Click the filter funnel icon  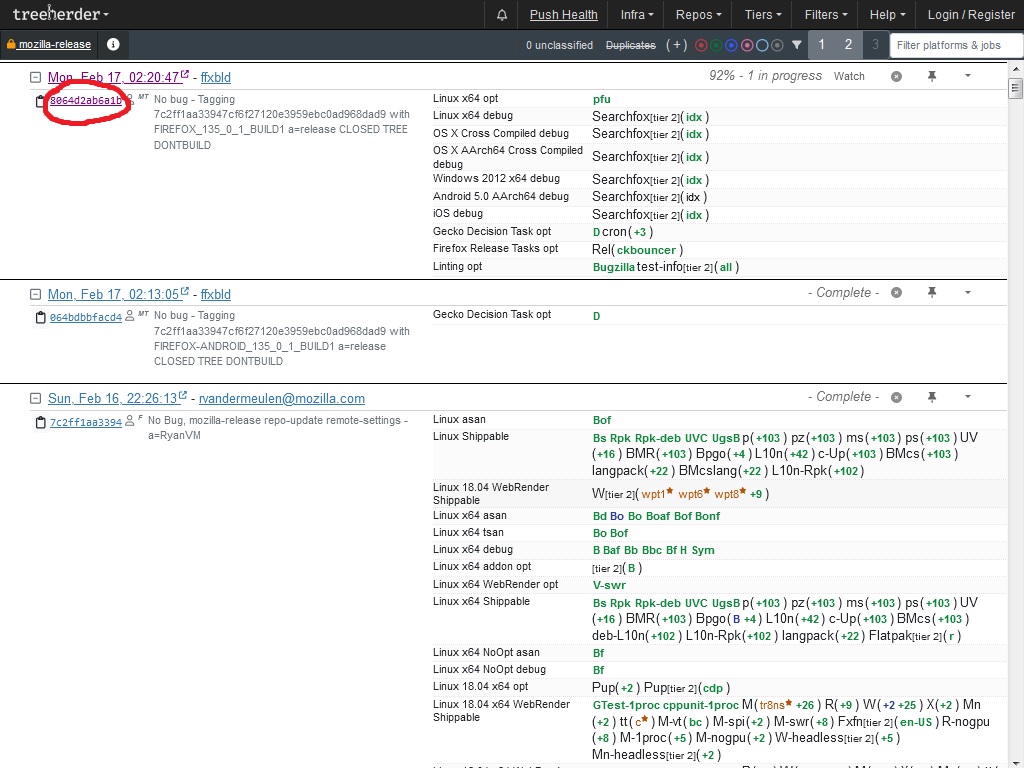point(797,45)
